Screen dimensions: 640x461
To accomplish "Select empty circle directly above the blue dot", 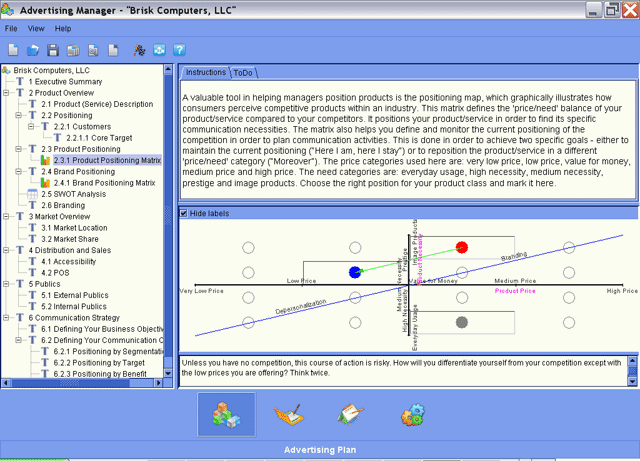I will [x=355, y=247].
